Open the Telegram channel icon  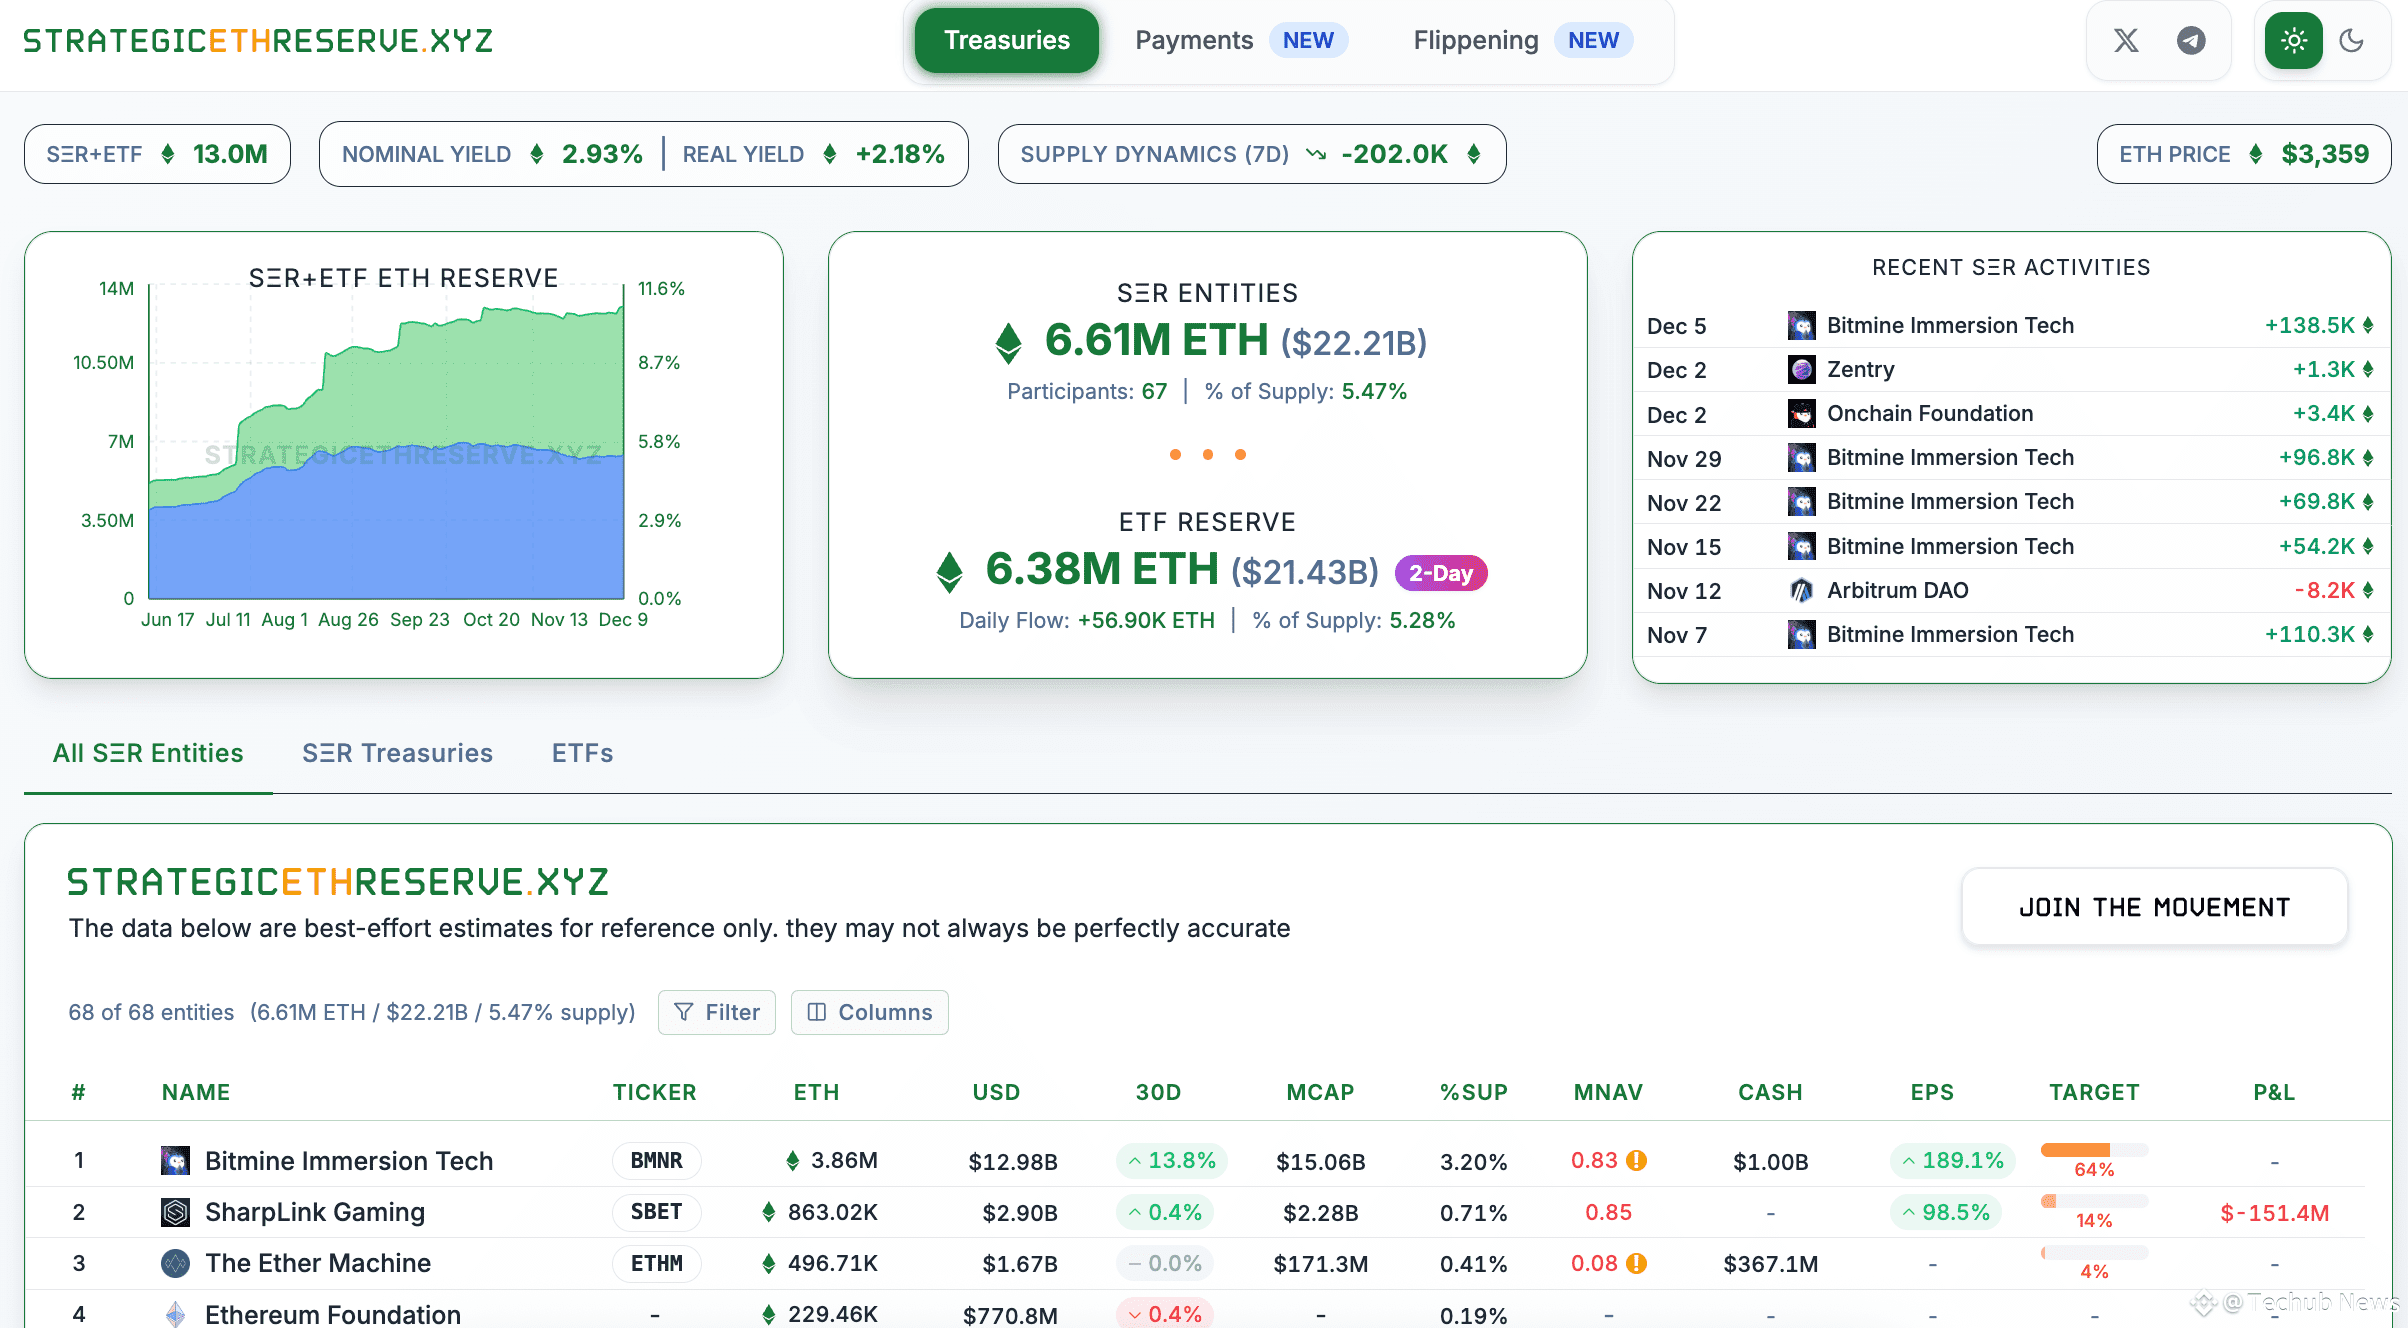(x=2191, y=41)
